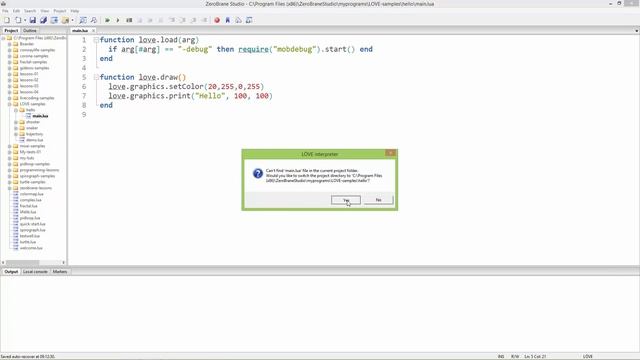Switch to the Output tab
Viewport: 640px width, 360px height.
coord(11,271)
